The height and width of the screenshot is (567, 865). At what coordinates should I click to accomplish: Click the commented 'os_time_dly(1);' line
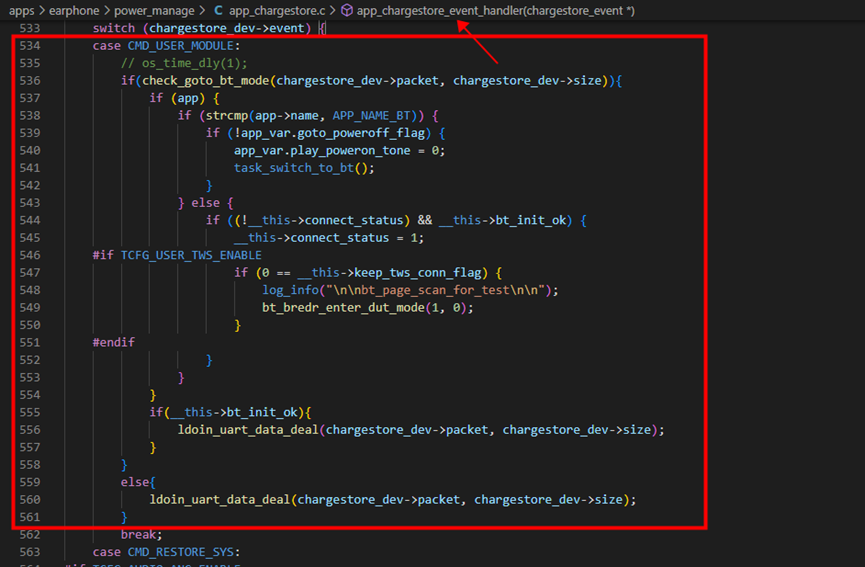click(184, 63)
